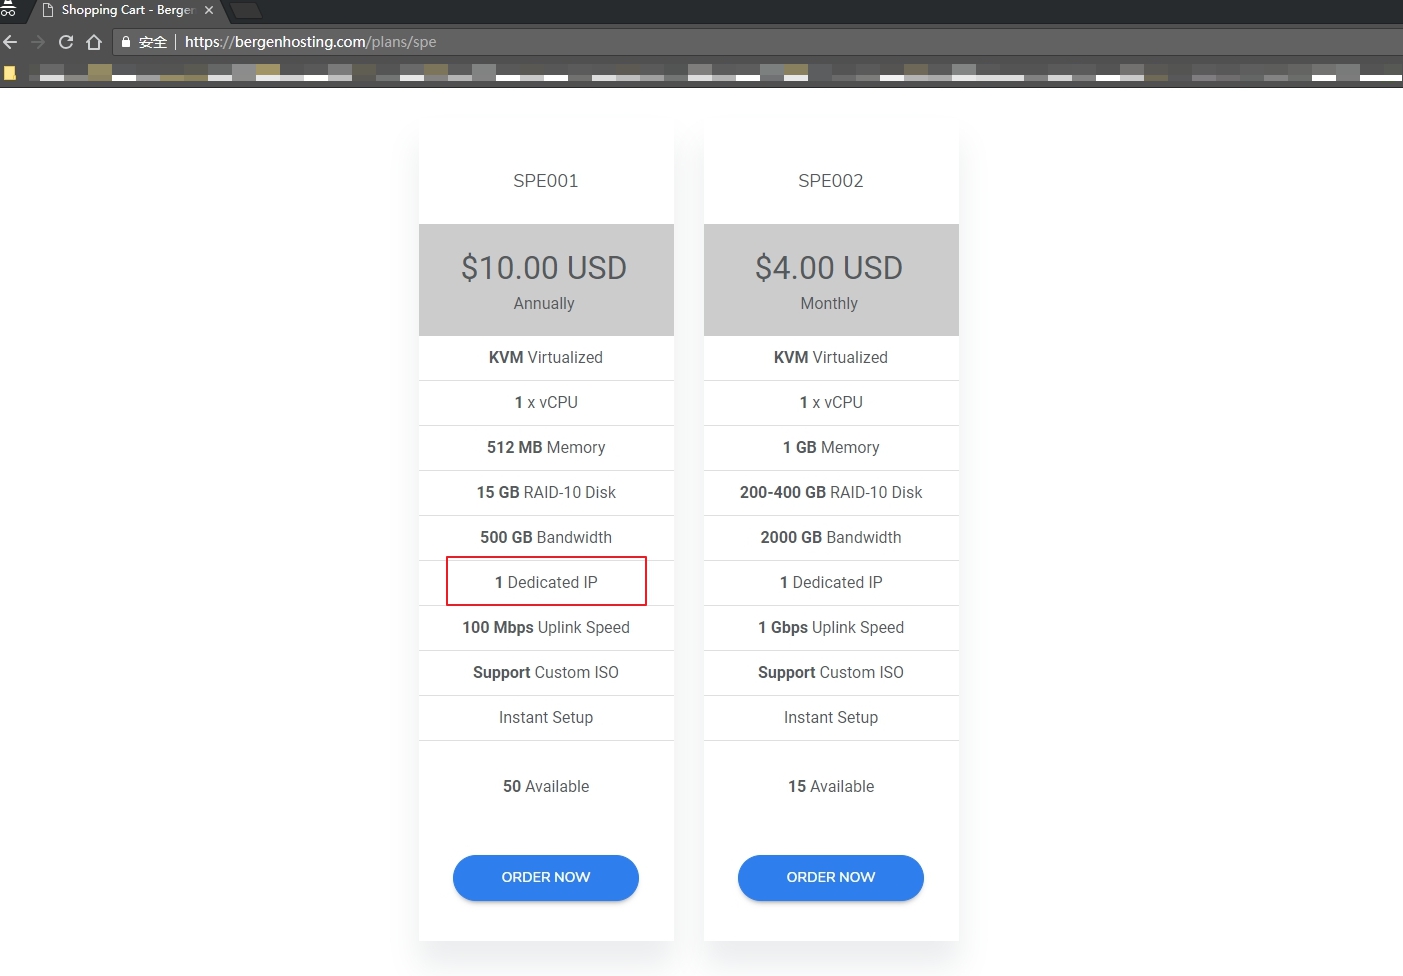Close the Shopping Cart tab
The image size is (1403, 976).
pos(209,10)
